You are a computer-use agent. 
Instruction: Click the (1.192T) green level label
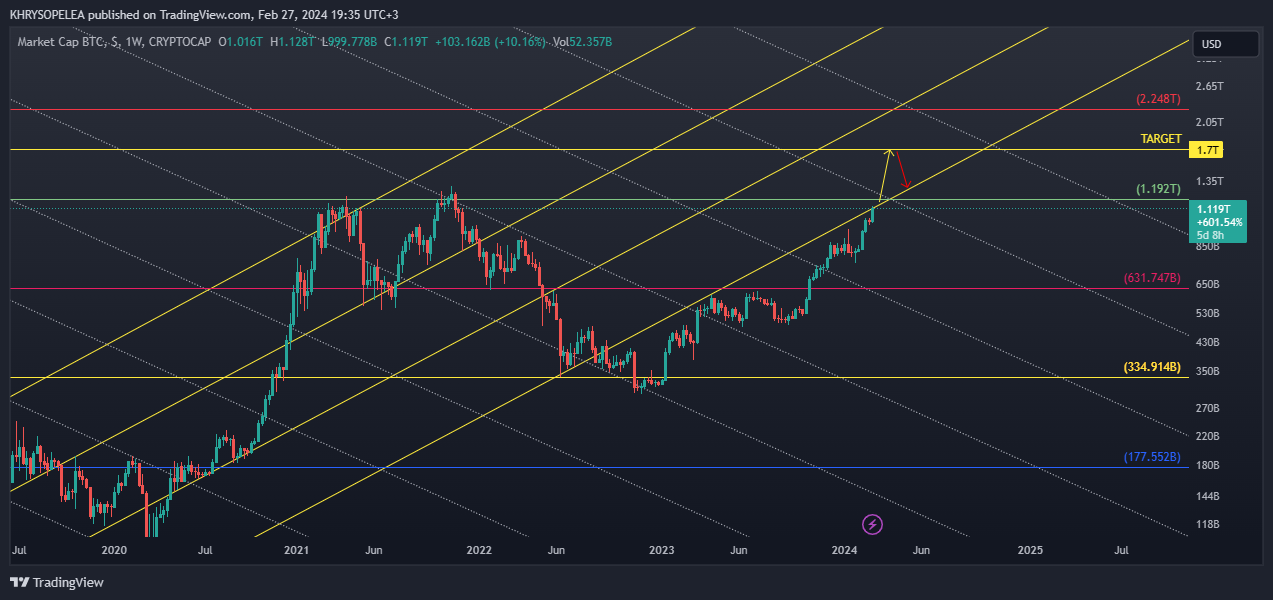[x=1158, y=188]
